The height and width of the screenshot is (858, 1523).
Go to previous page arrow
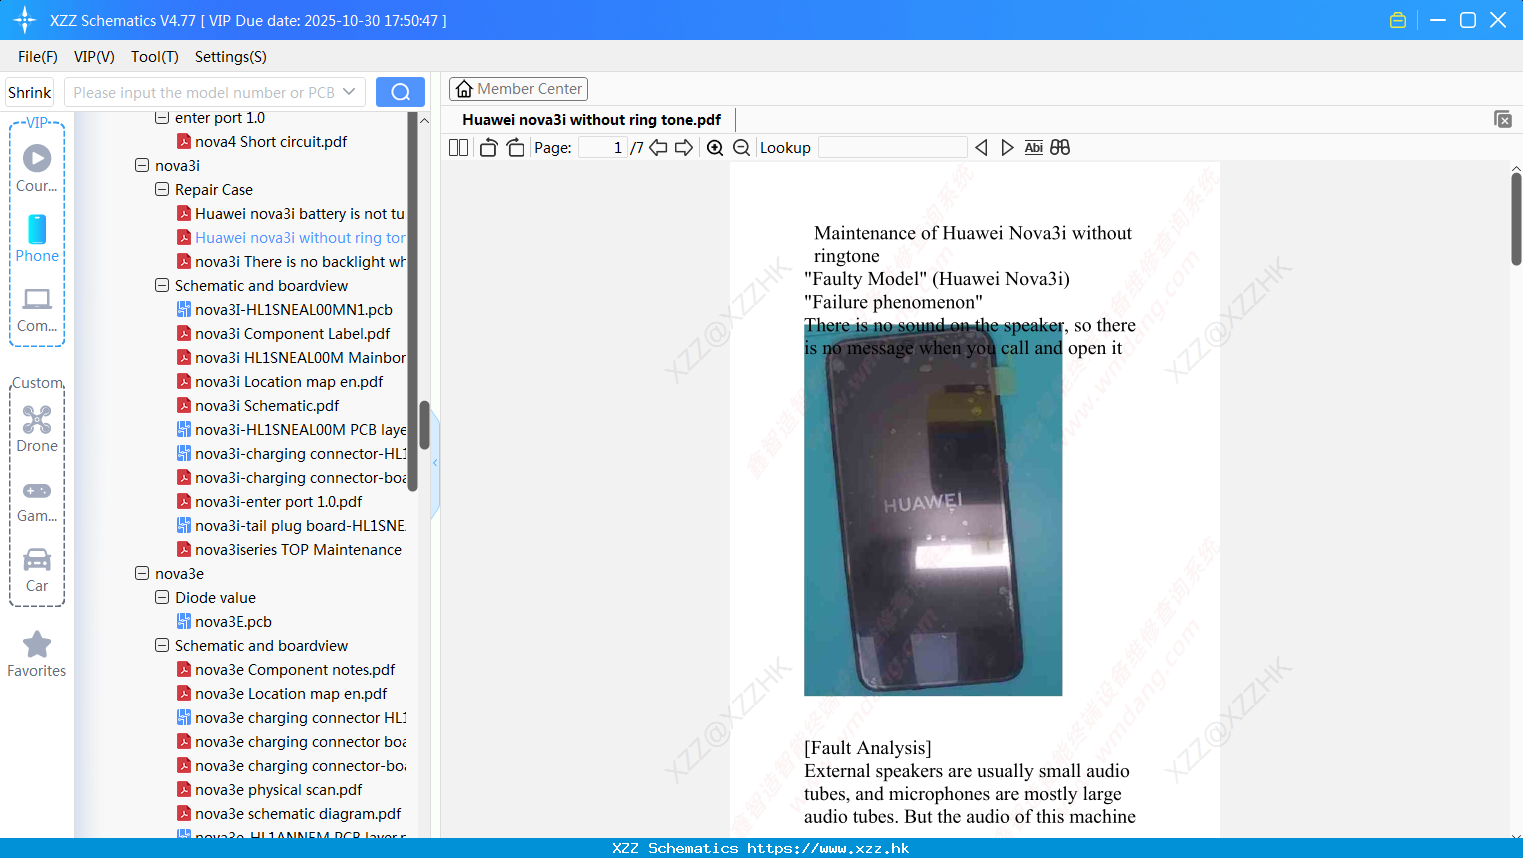pyautogui.click(x=658, y=147)
